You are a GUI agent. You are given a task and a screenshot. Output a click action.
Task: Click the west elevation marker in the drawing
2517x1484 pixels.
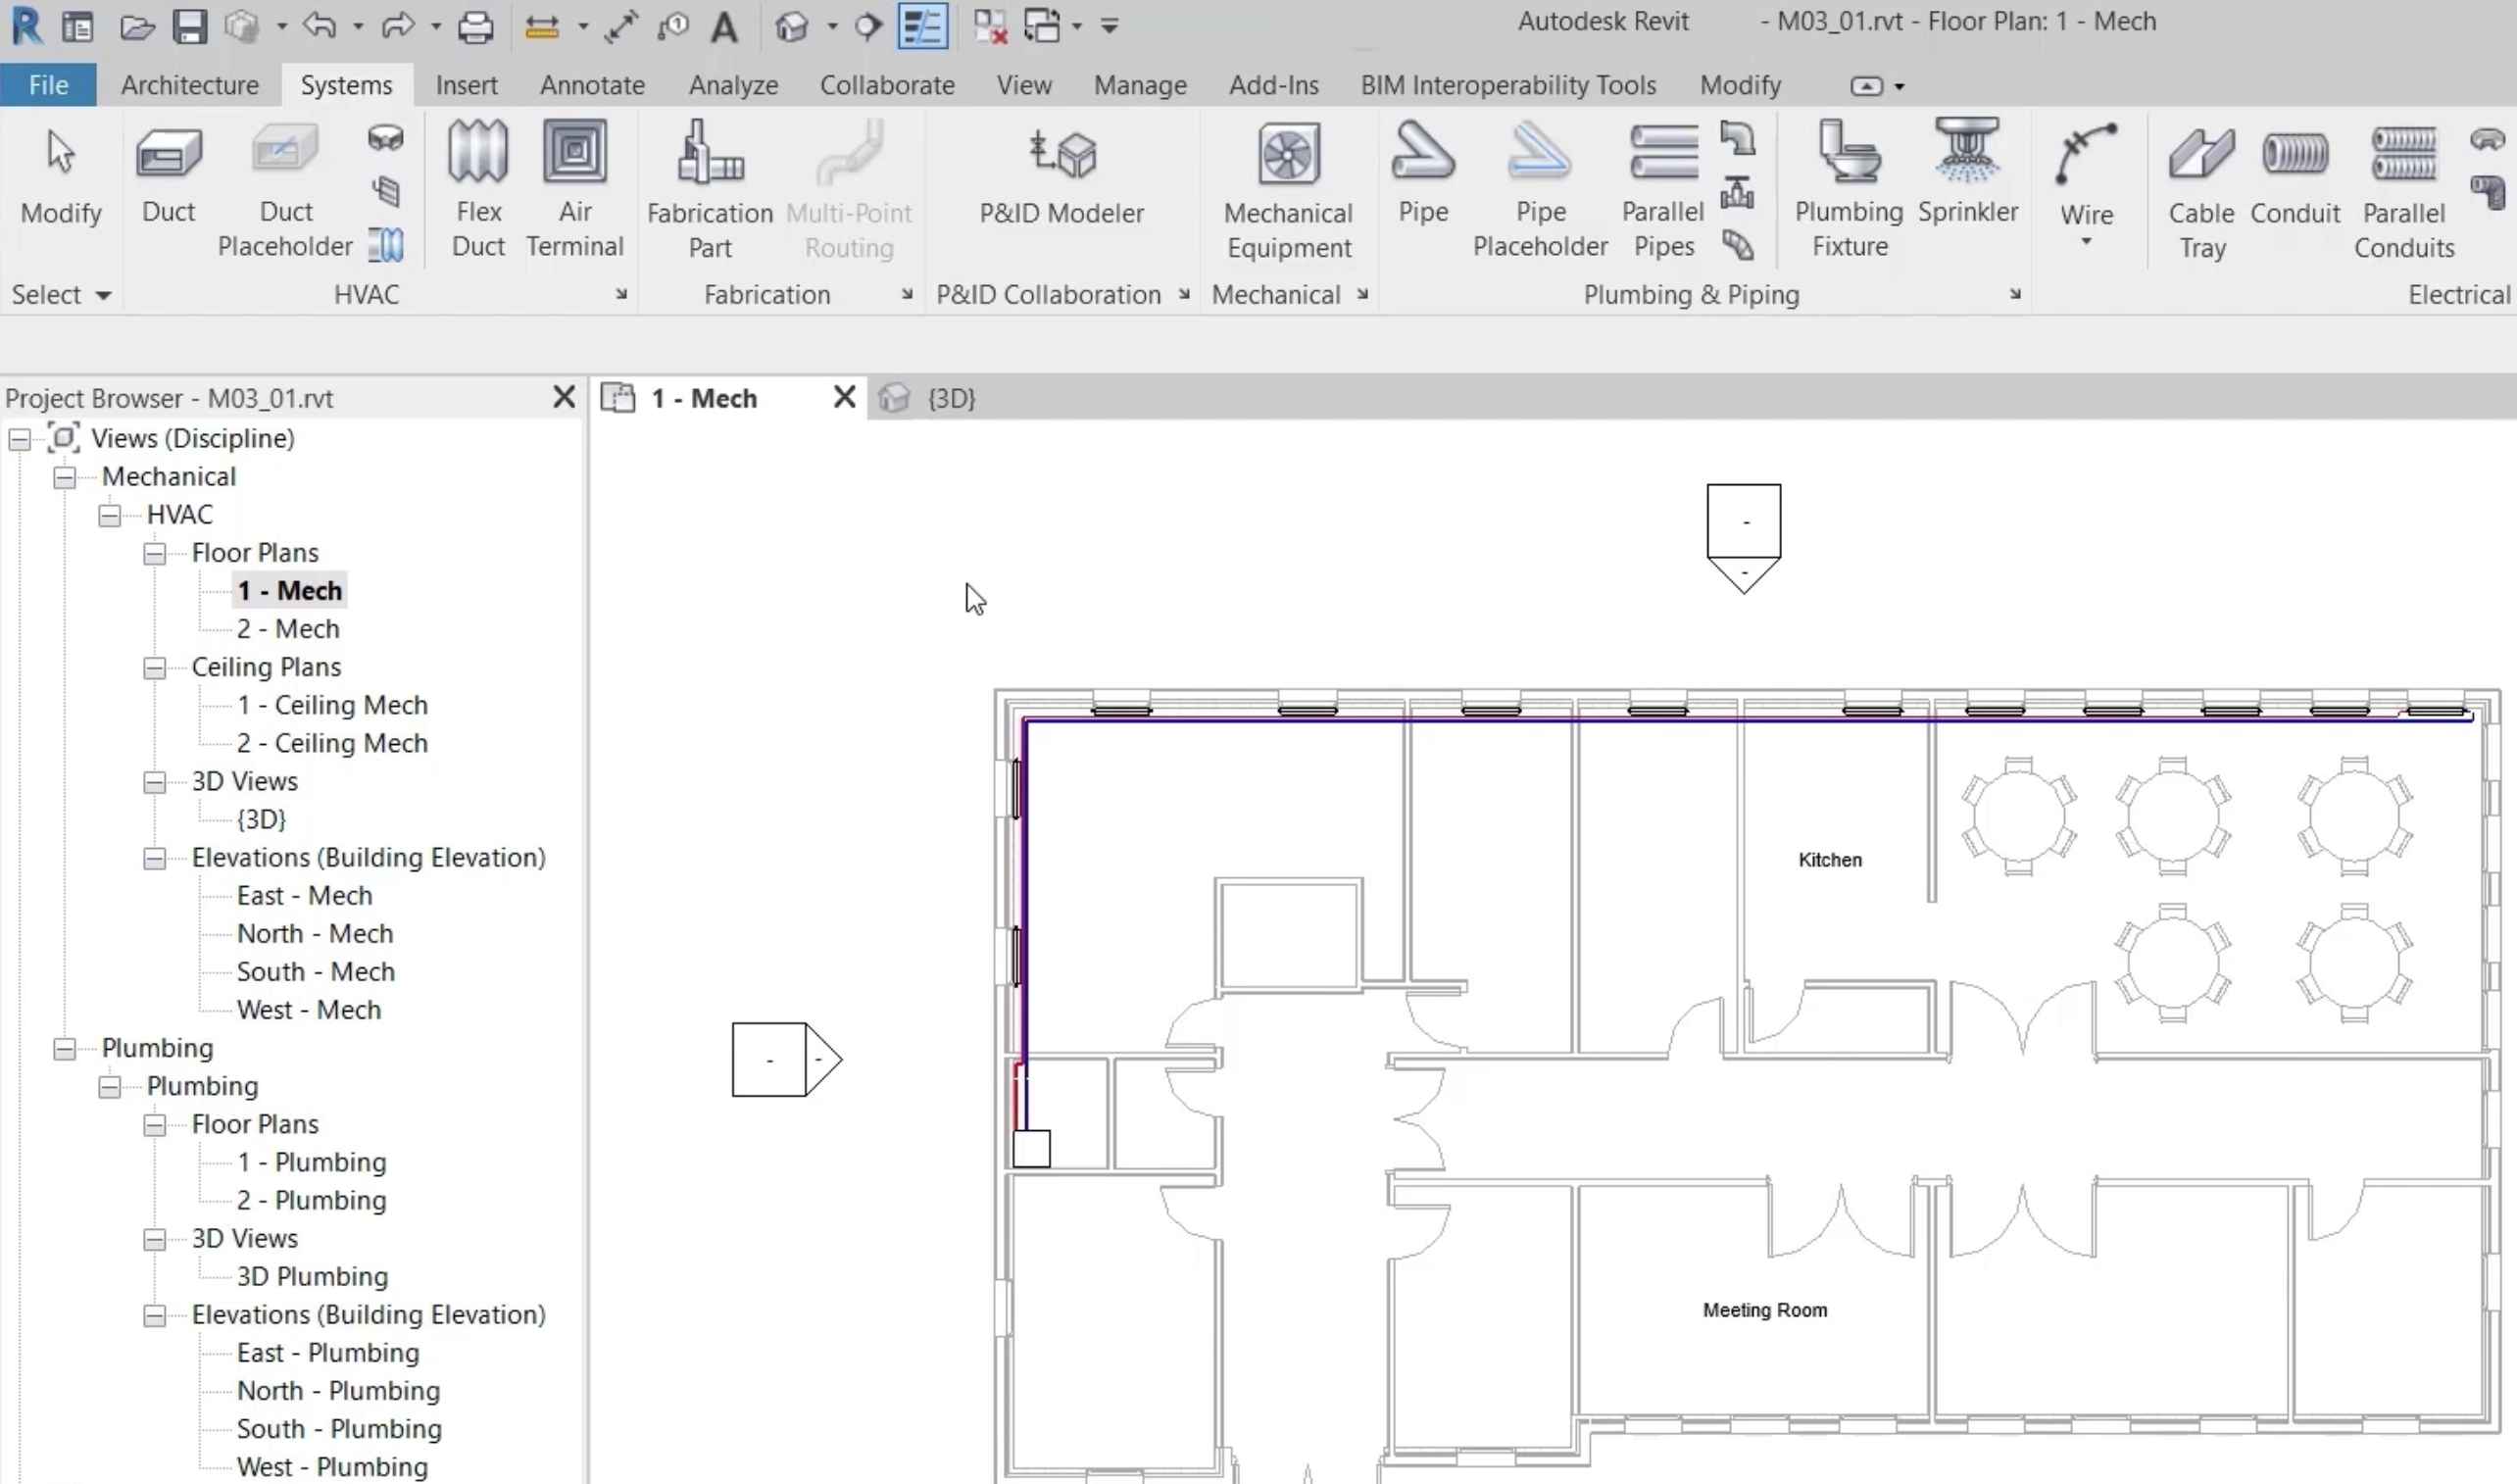click(x=787, y=1060)
